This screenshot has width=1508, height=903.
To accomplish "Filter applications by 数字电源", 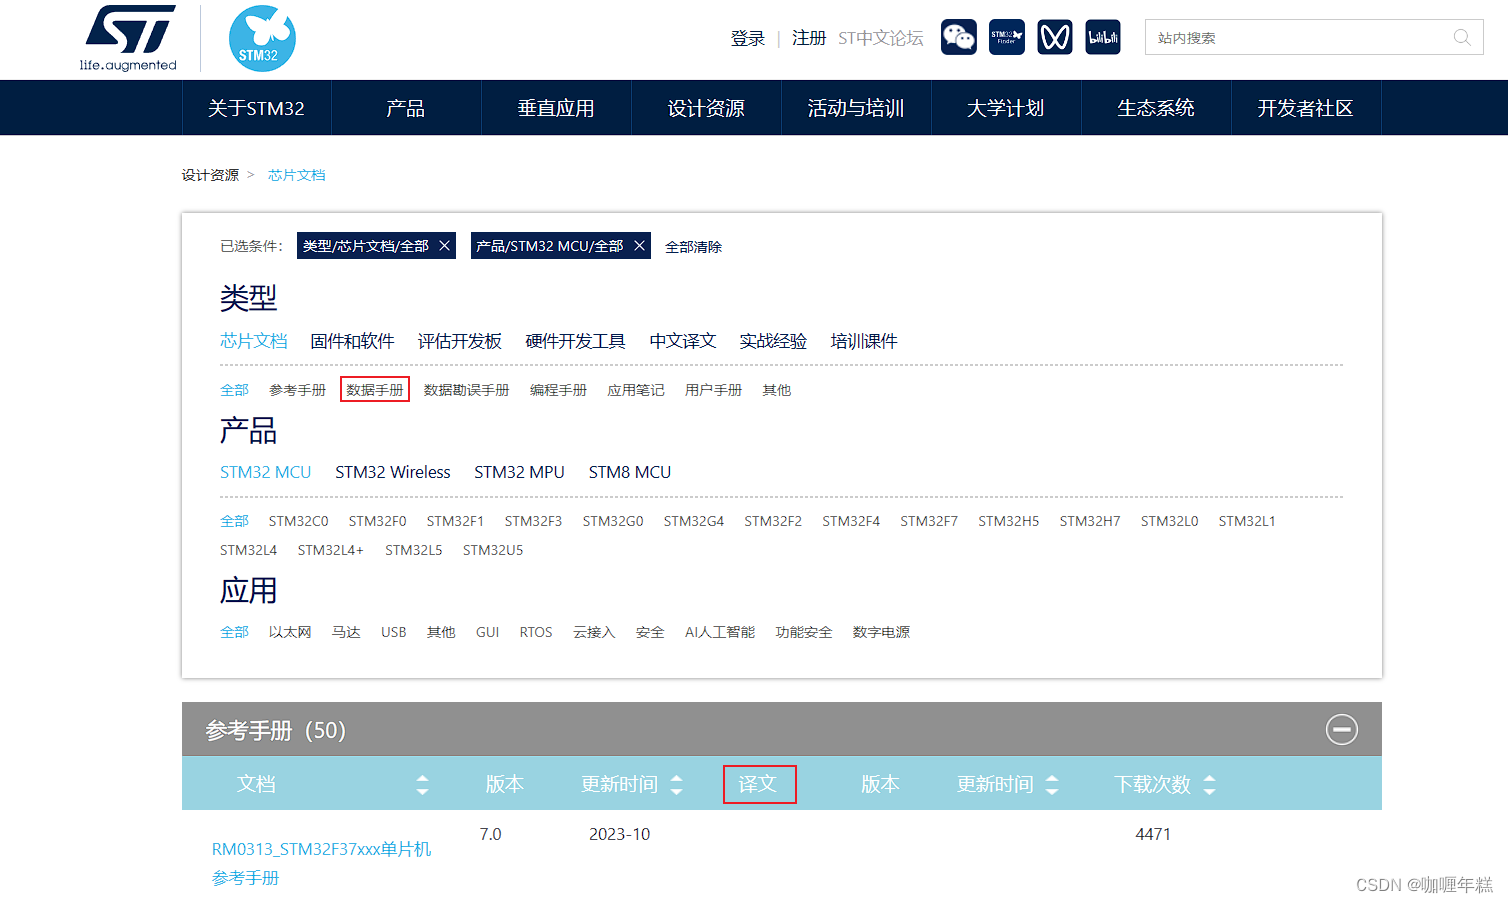I will point(881,632).
